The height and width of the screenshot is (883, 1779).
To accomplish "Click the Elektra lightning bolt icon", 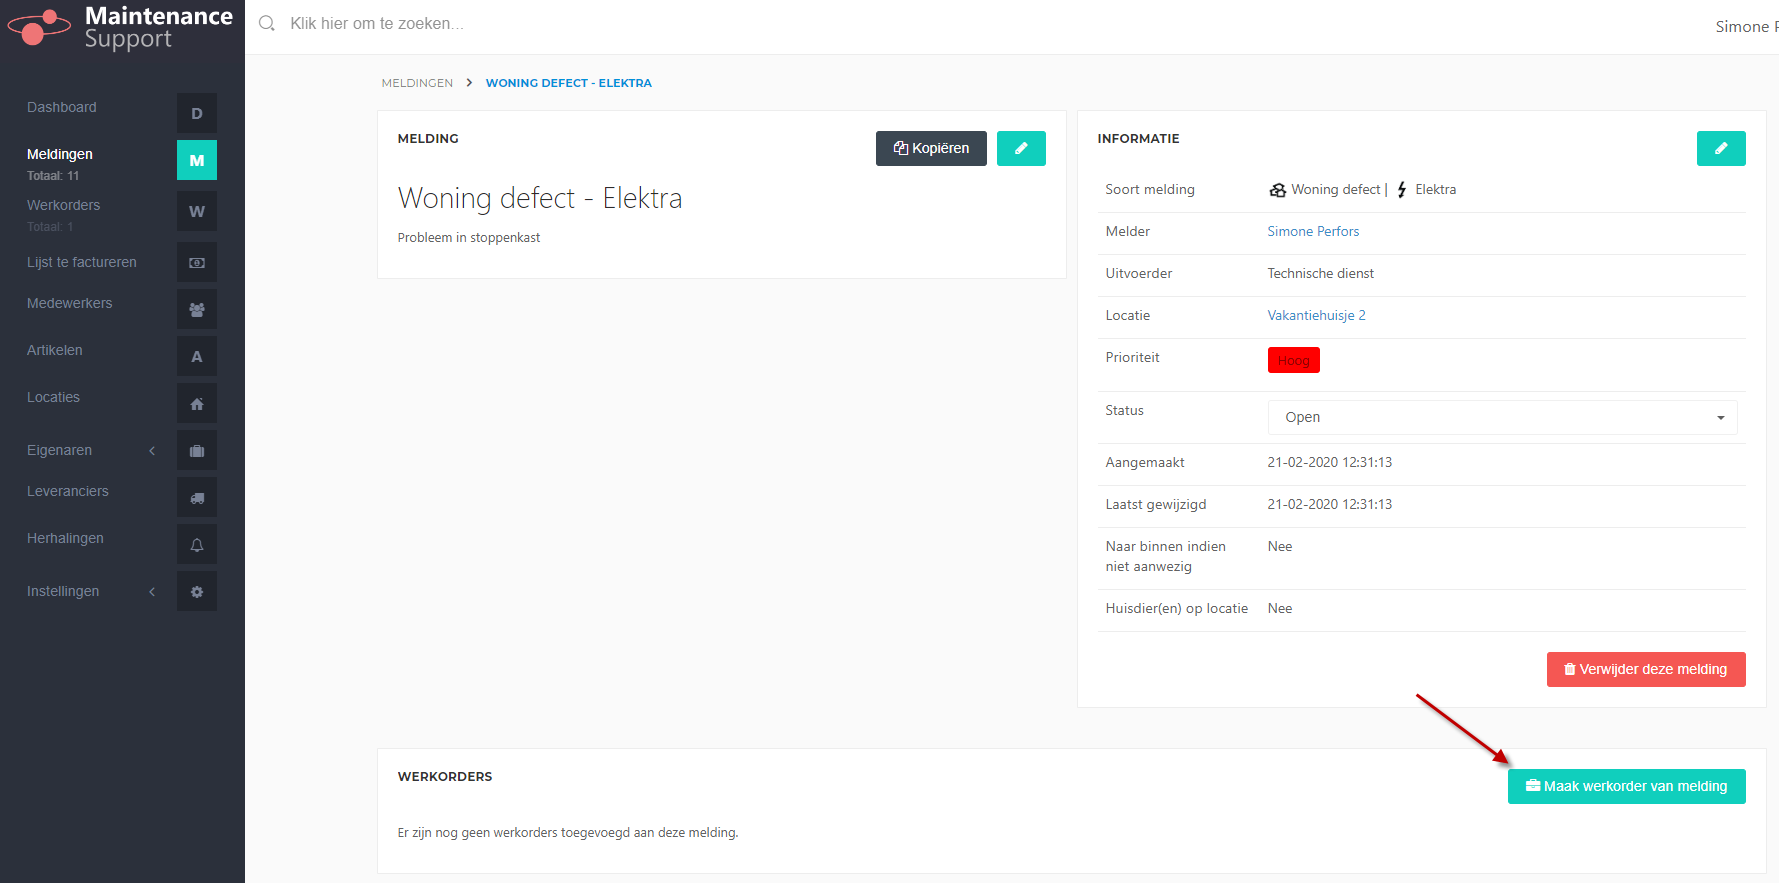I will coord(1402,190).
